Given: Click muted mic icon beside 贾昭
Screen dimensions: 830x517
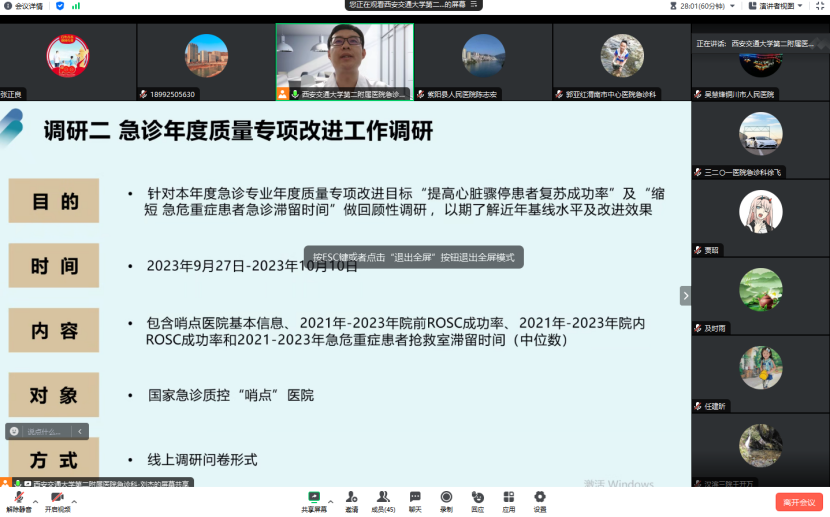Looking at the screenshot, I should pyautogui.click(x=698, y=250).
